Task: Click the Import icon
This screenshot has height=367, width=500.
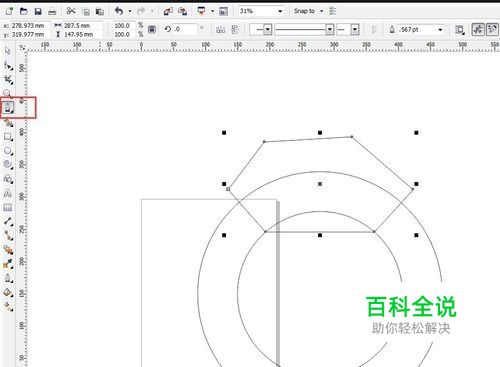Action: click(x=168, y=11)
